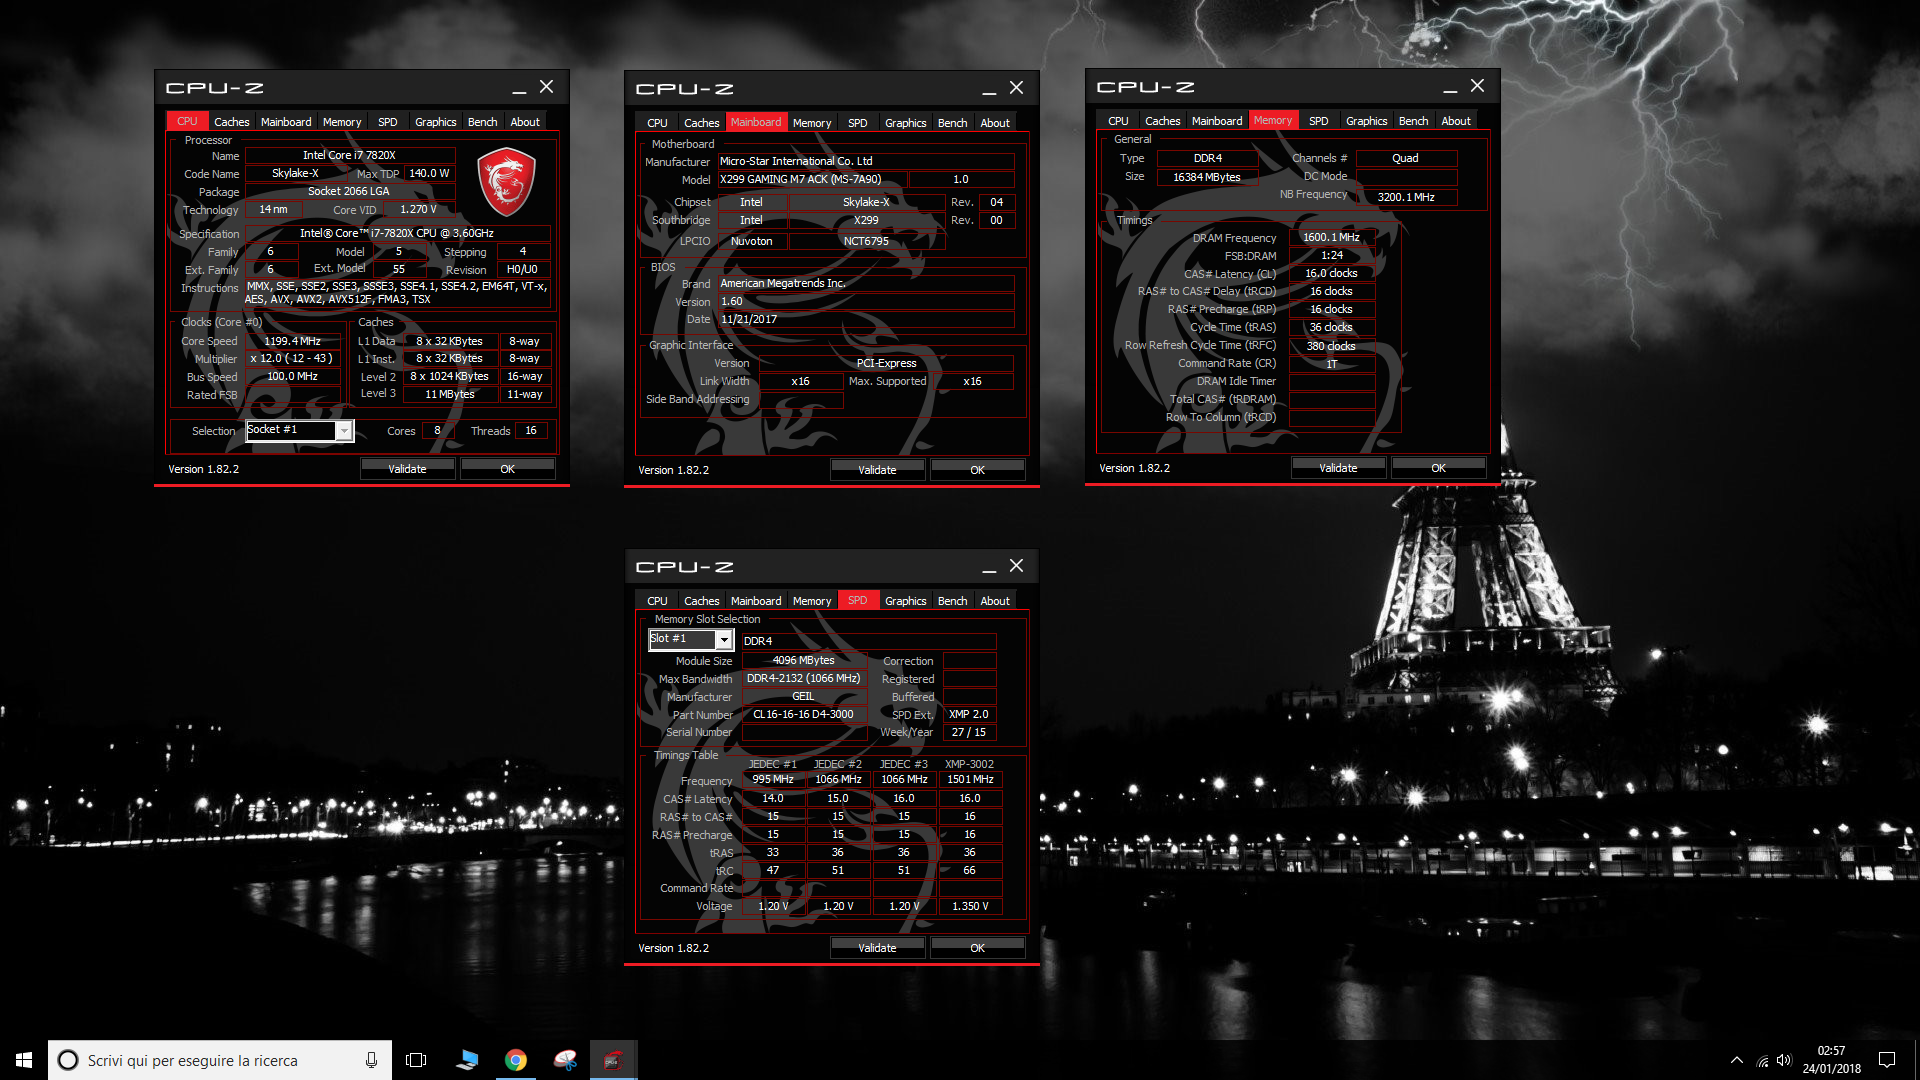Click Validate in the SPD window
This screenshot has height=1080, width=1920.
(877, 948)
